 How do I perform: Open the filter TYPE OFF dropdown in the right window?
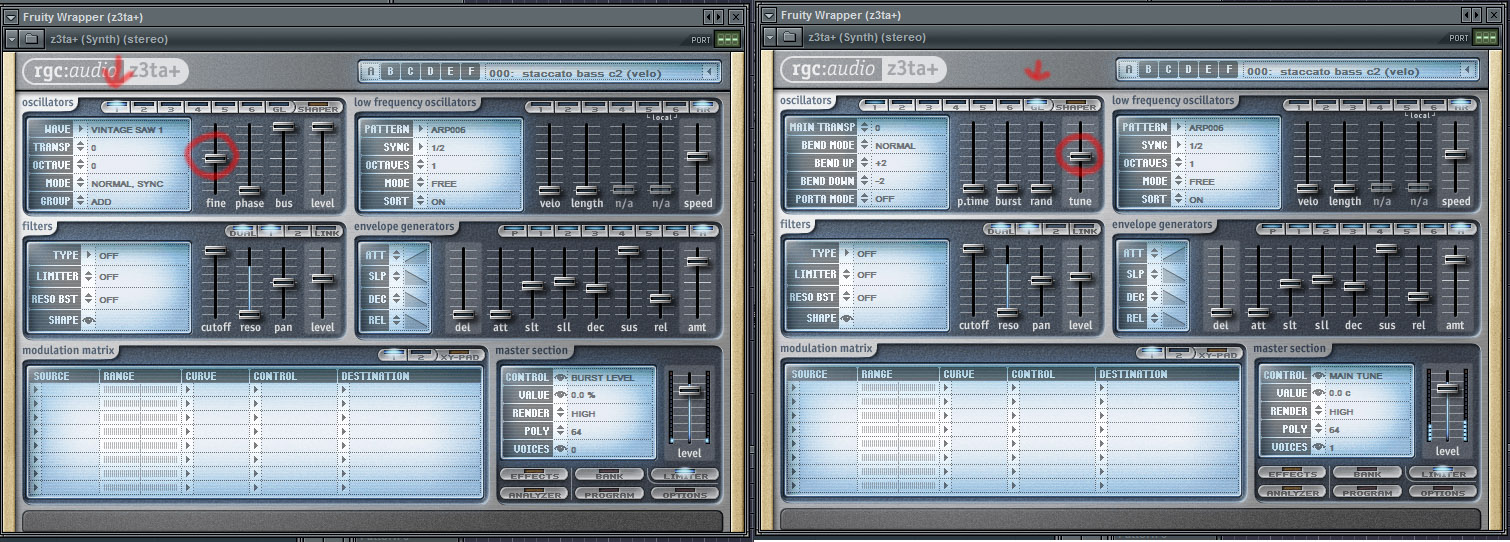849,254
